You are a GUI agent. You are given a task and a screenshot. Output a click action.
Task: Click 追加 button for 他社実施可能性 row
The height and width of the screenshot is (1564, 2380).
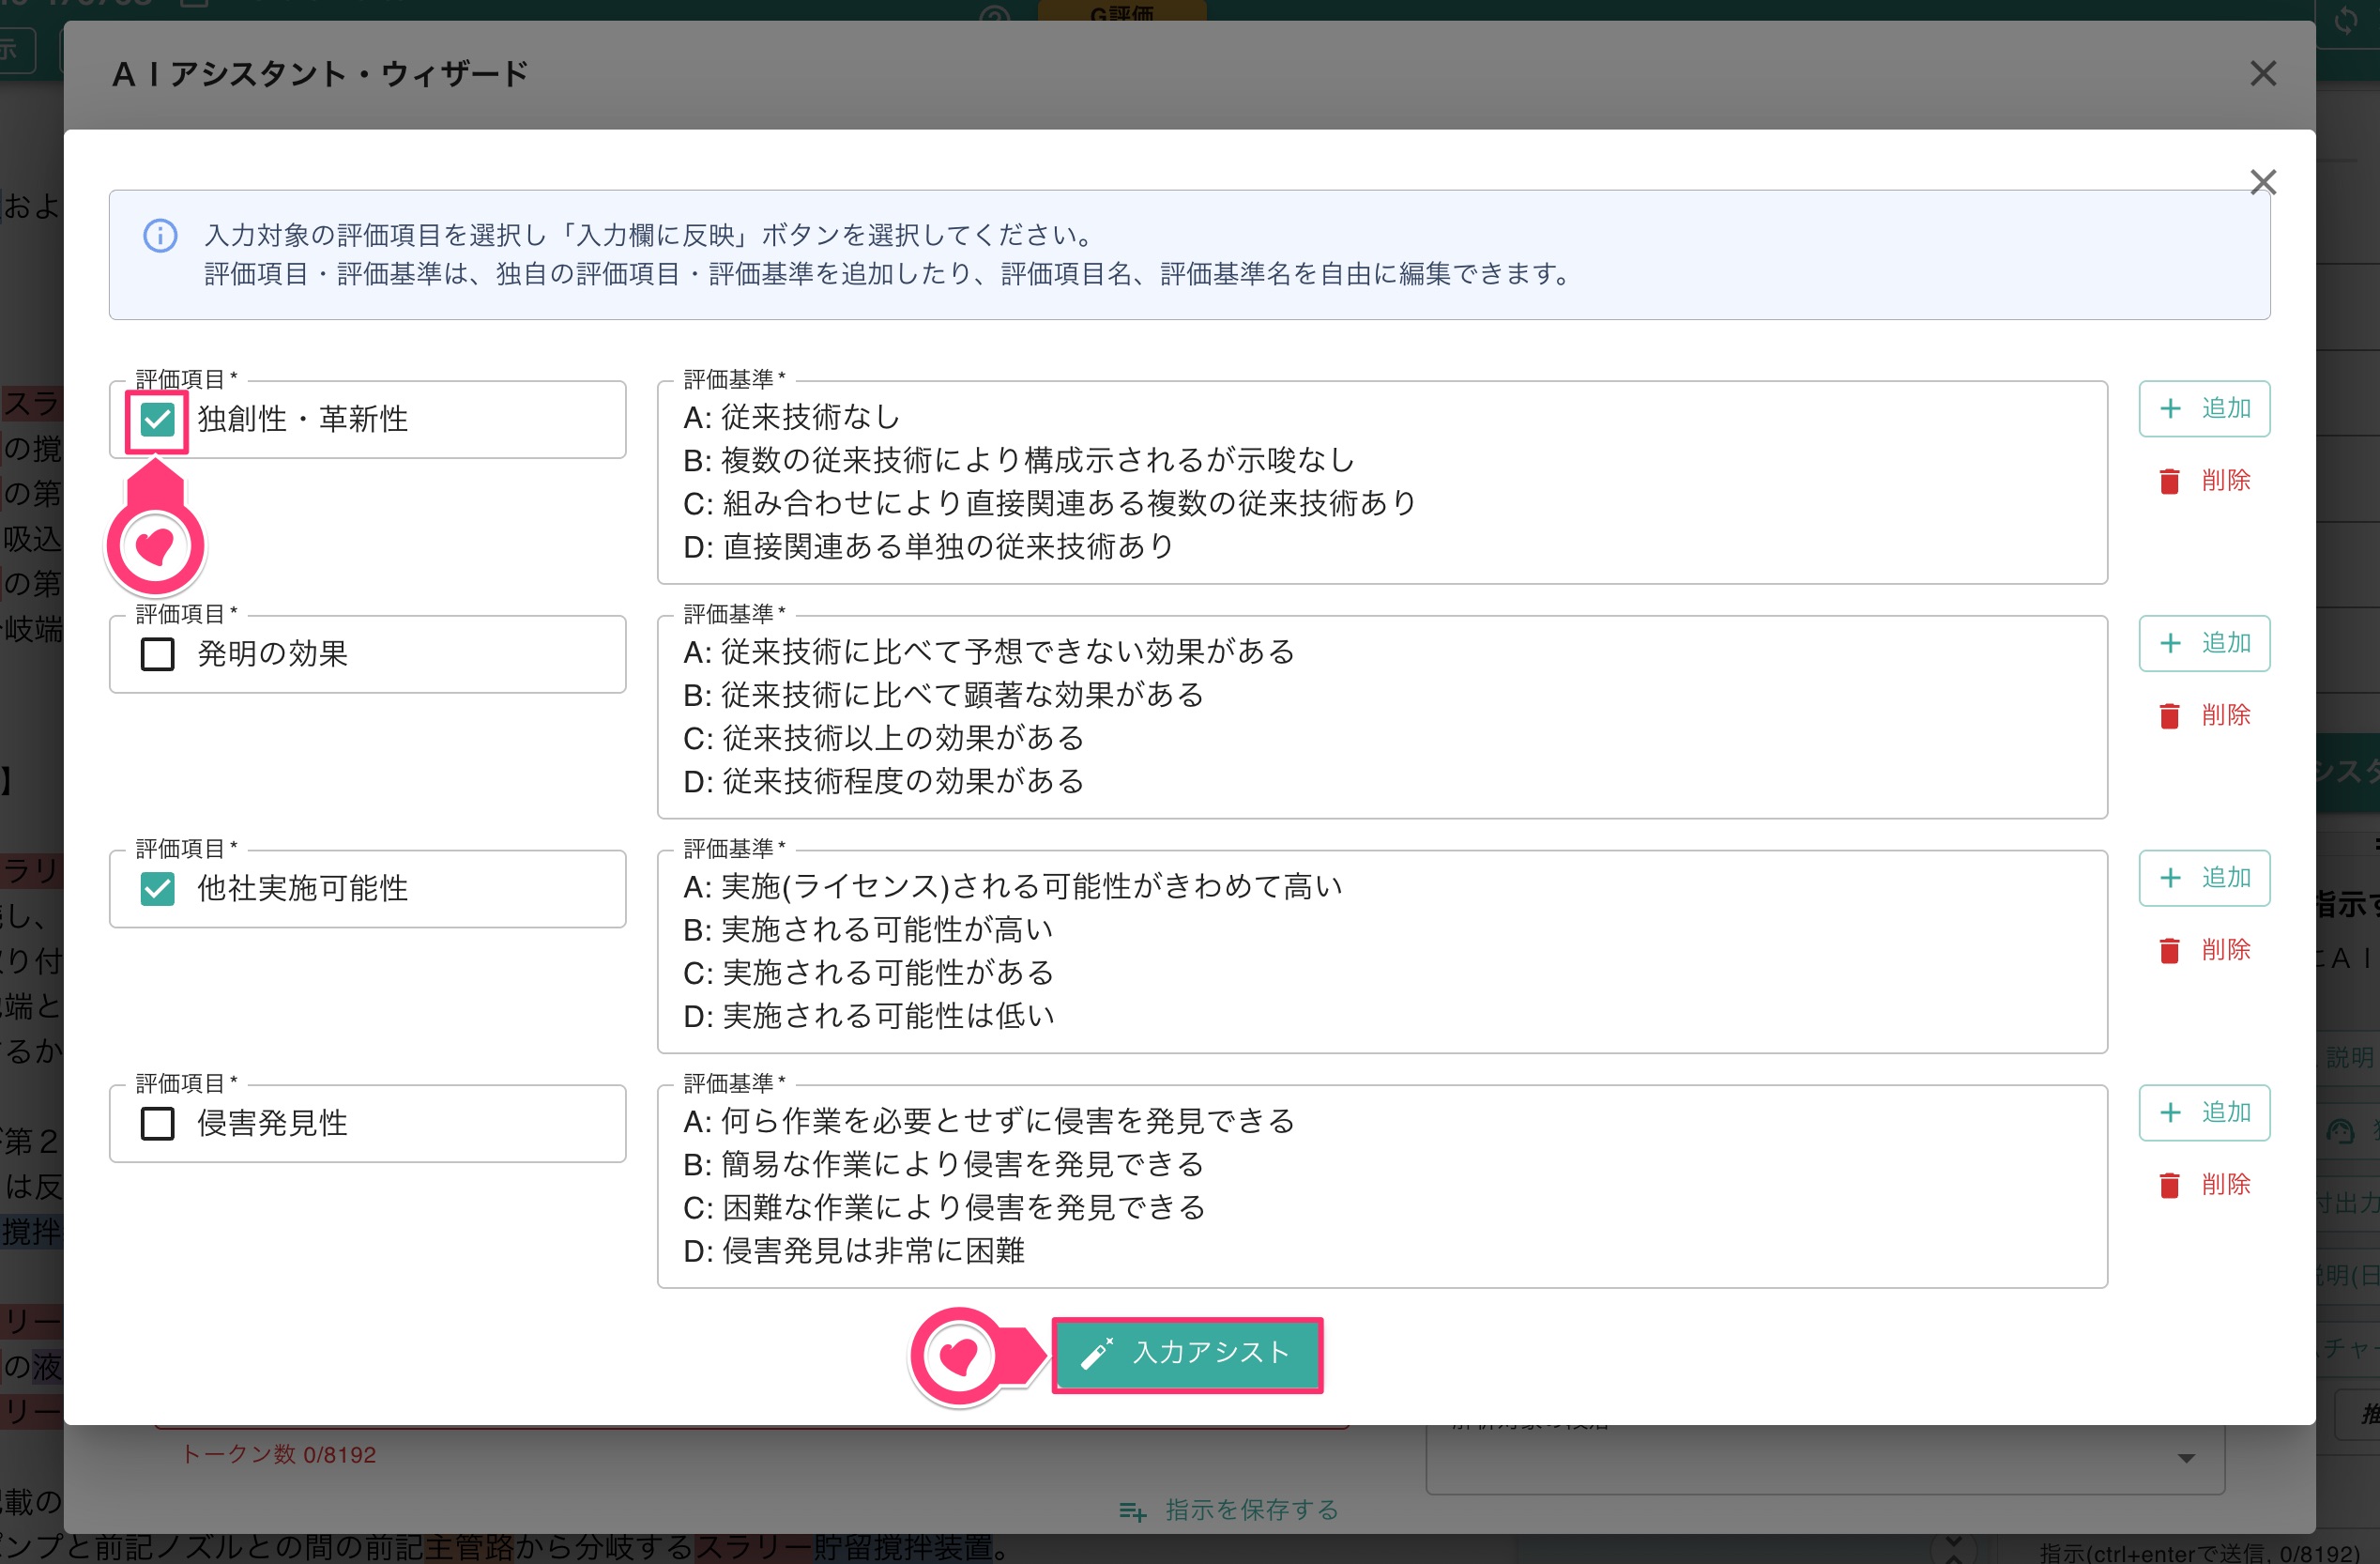pos(2204,878)
